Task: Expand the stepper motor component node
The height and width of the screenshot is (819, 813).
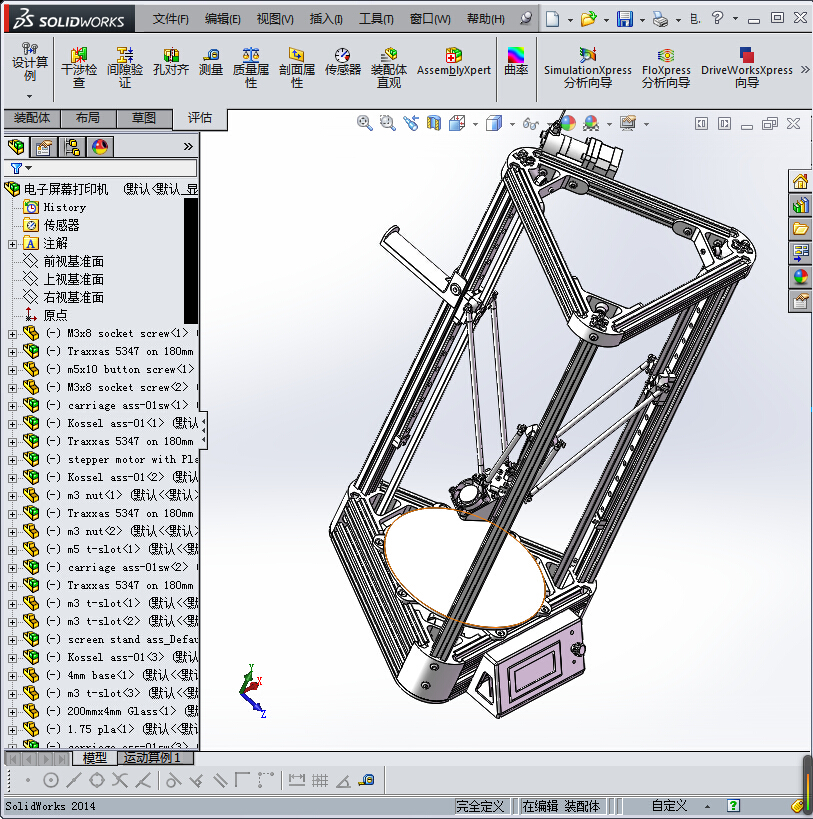Action: point(12,460)
